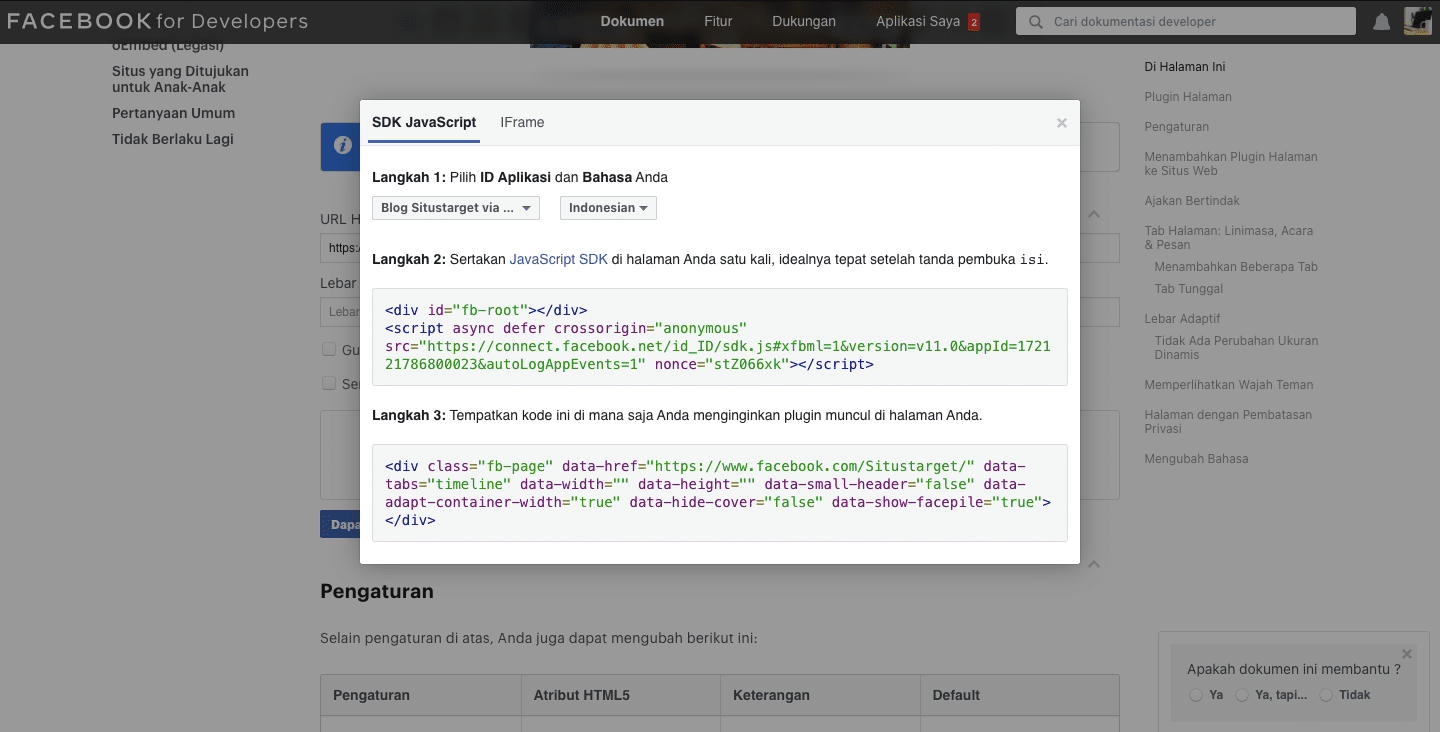Open the profile avatar in top bar

pos(1418,21)
